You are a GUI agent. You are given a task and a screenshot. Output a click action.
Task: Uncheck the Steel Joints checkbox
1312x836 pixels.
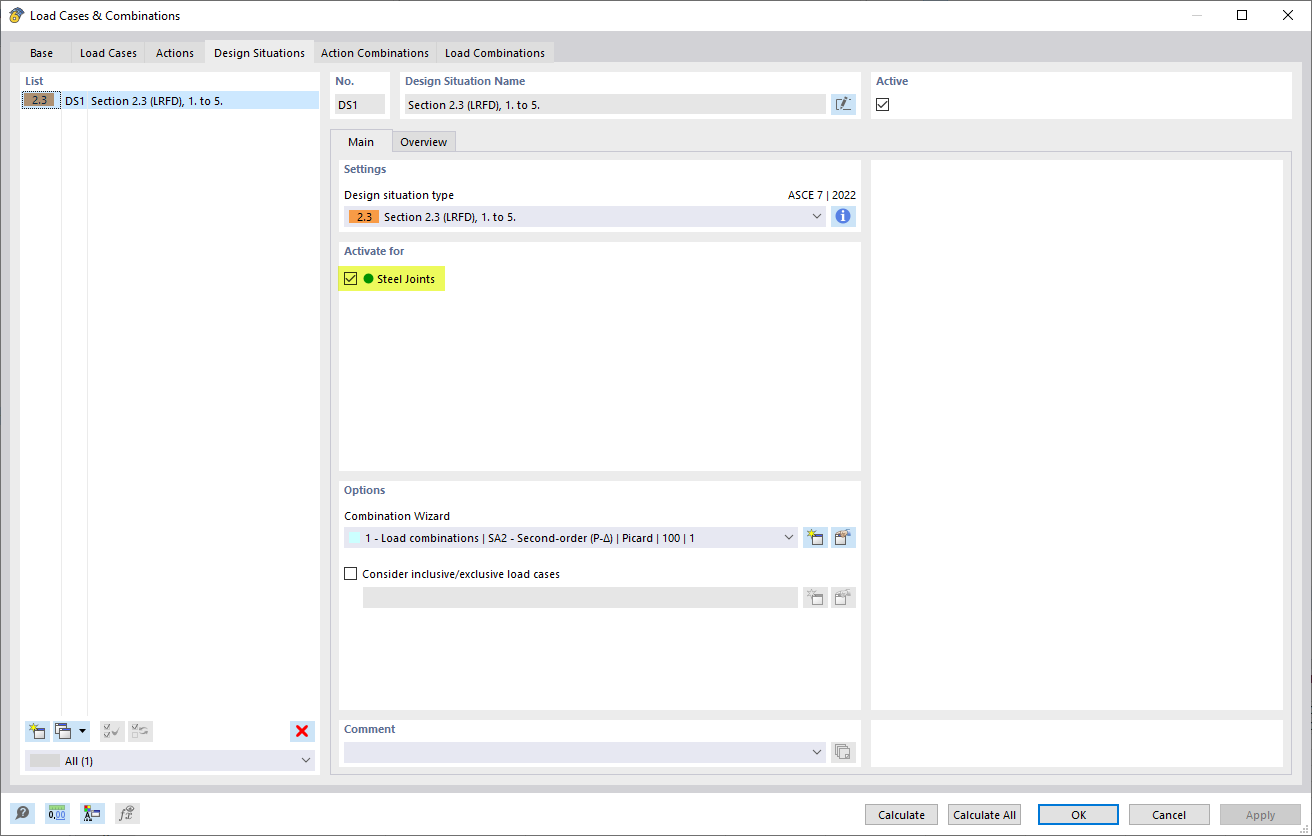point(350,279)
